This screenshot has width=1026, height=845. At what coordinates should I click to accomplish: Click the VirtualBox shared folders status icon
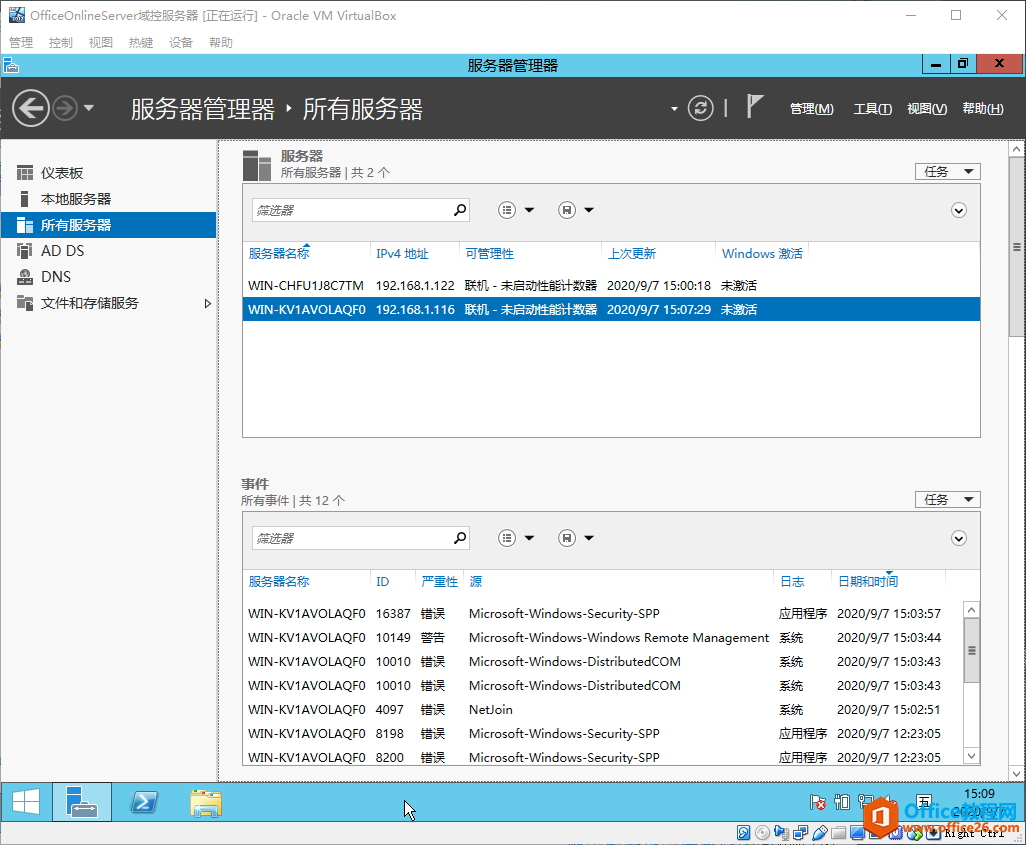click(x=838, y=831)
